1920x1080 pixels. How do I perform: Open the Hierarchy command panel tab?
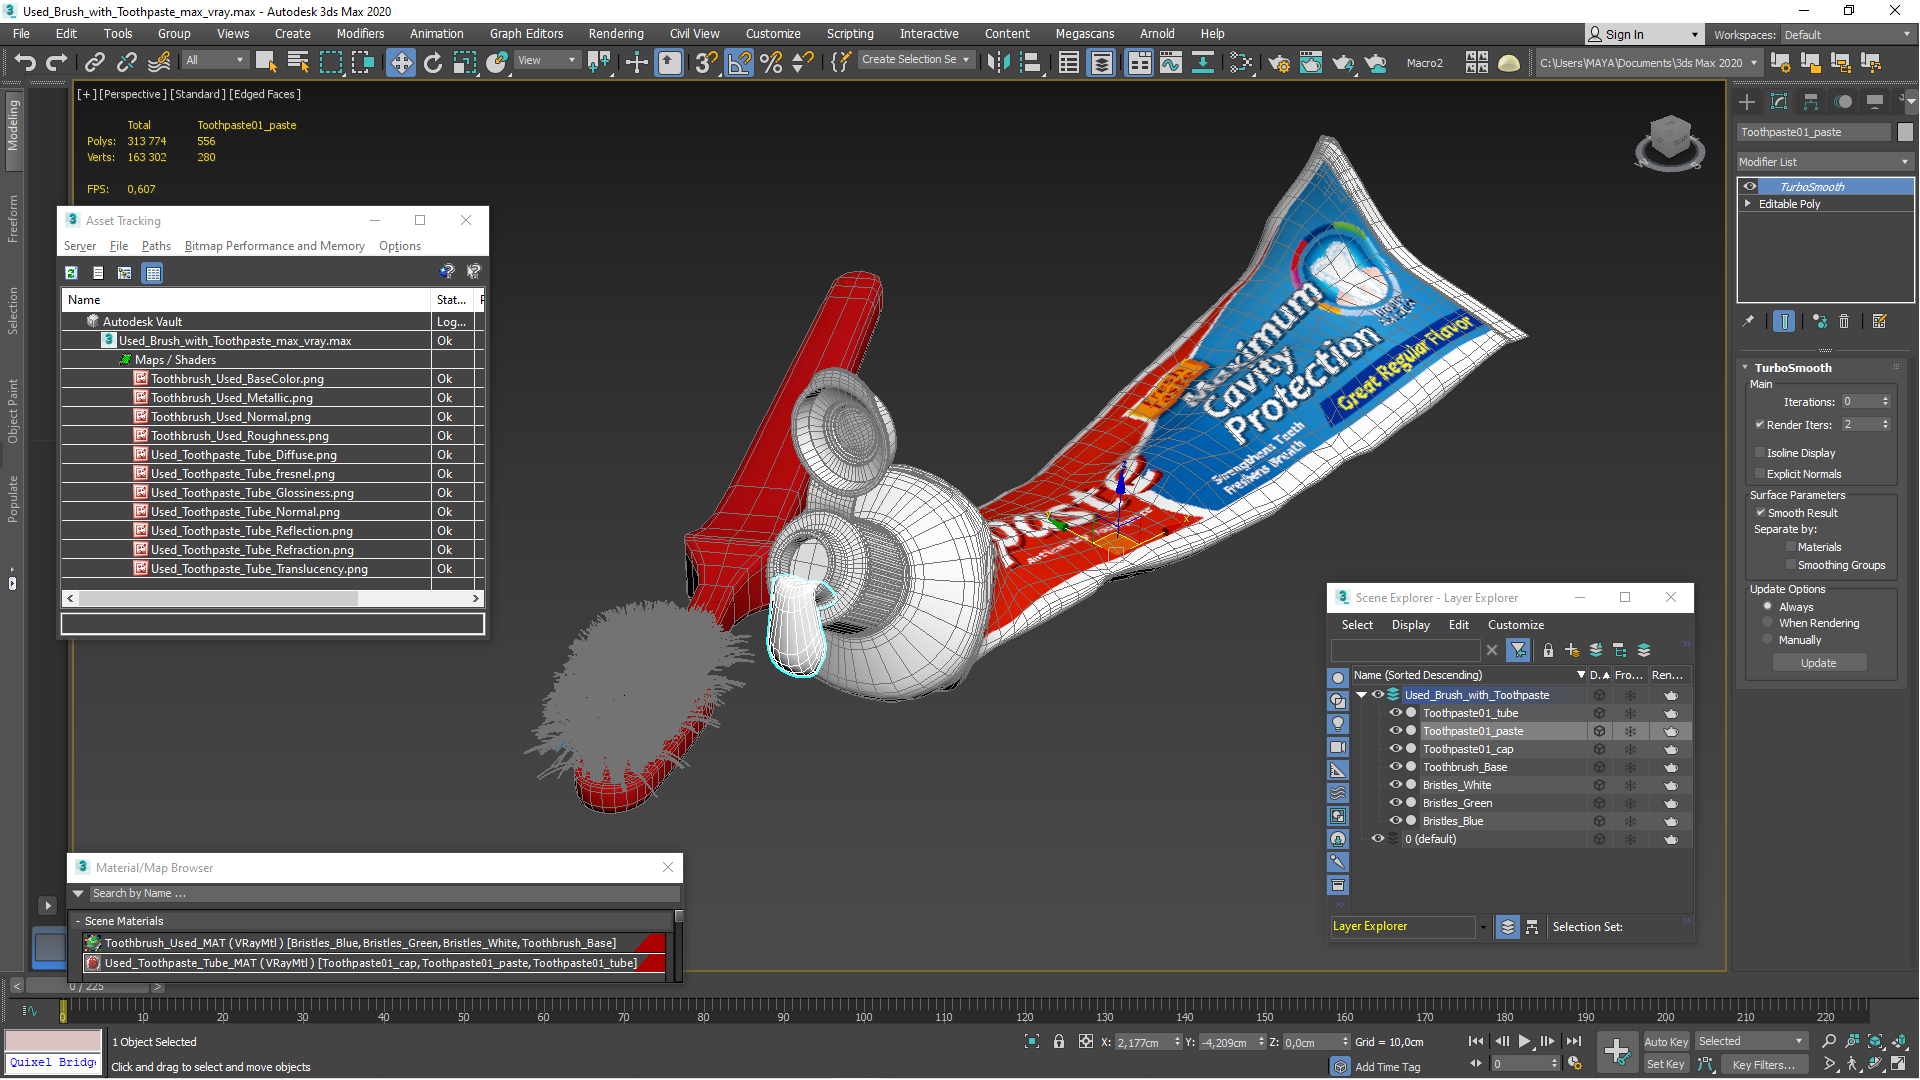click(1811, 101)
